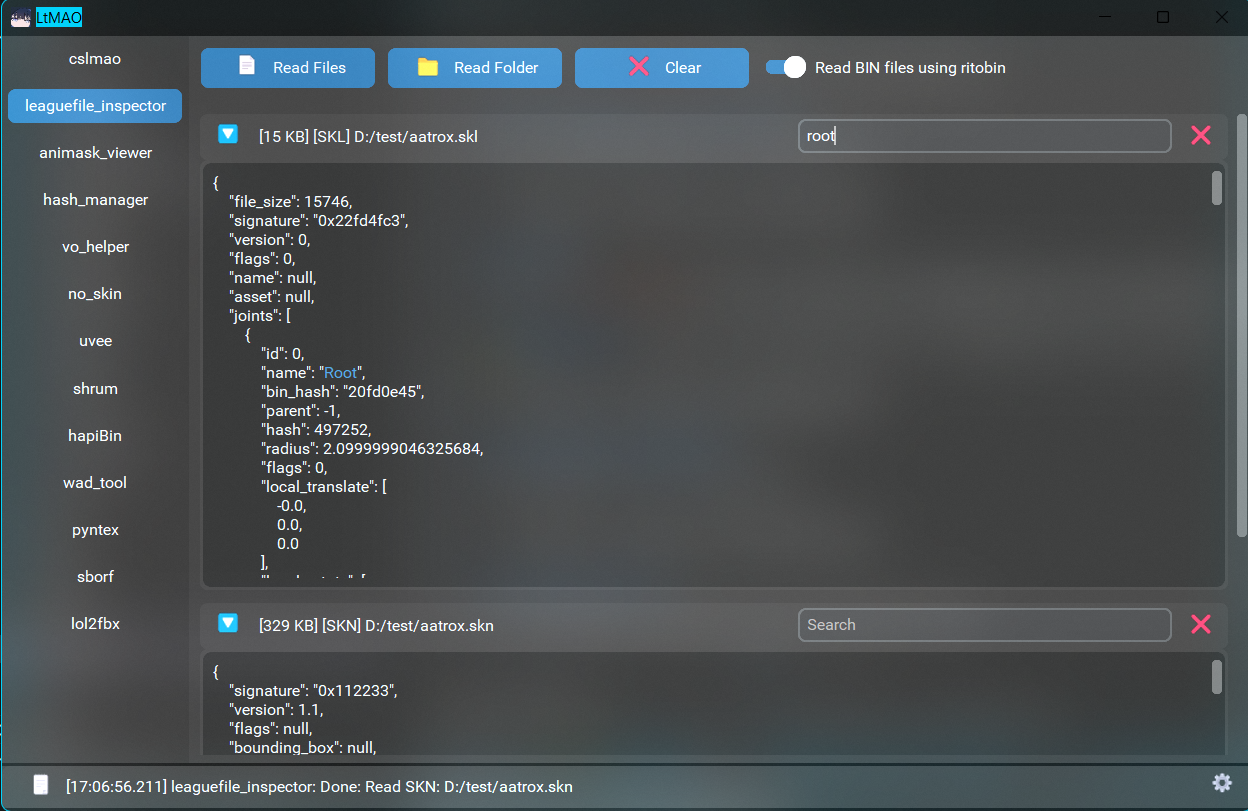Click the highlighted 'Root' name value
The height and width of the screenshot is (811, 1248).
tap(341, 373)
